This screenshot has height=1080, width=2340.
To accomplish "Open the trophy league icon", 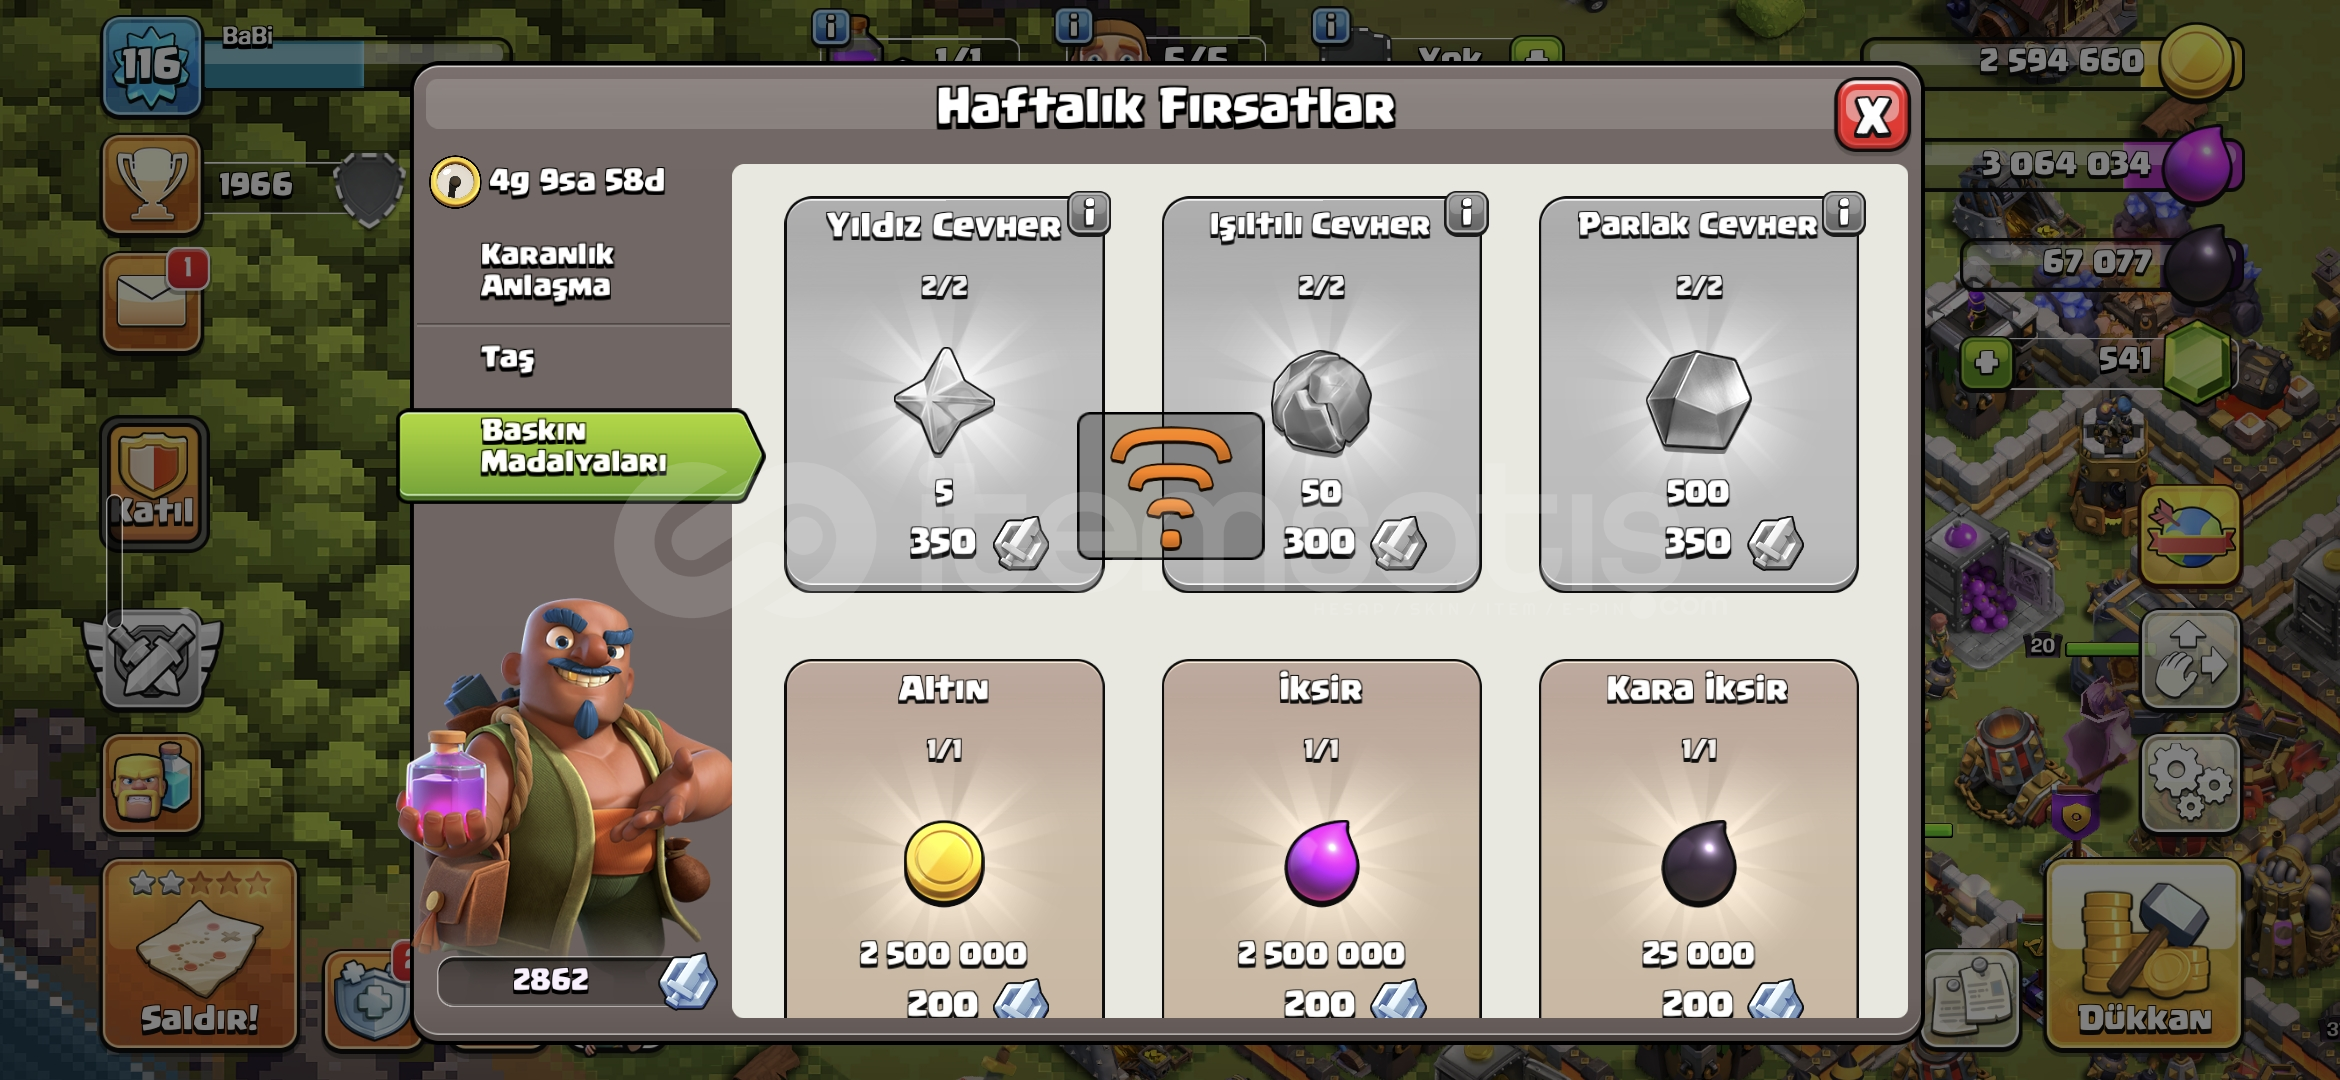I will coord(152,184).
